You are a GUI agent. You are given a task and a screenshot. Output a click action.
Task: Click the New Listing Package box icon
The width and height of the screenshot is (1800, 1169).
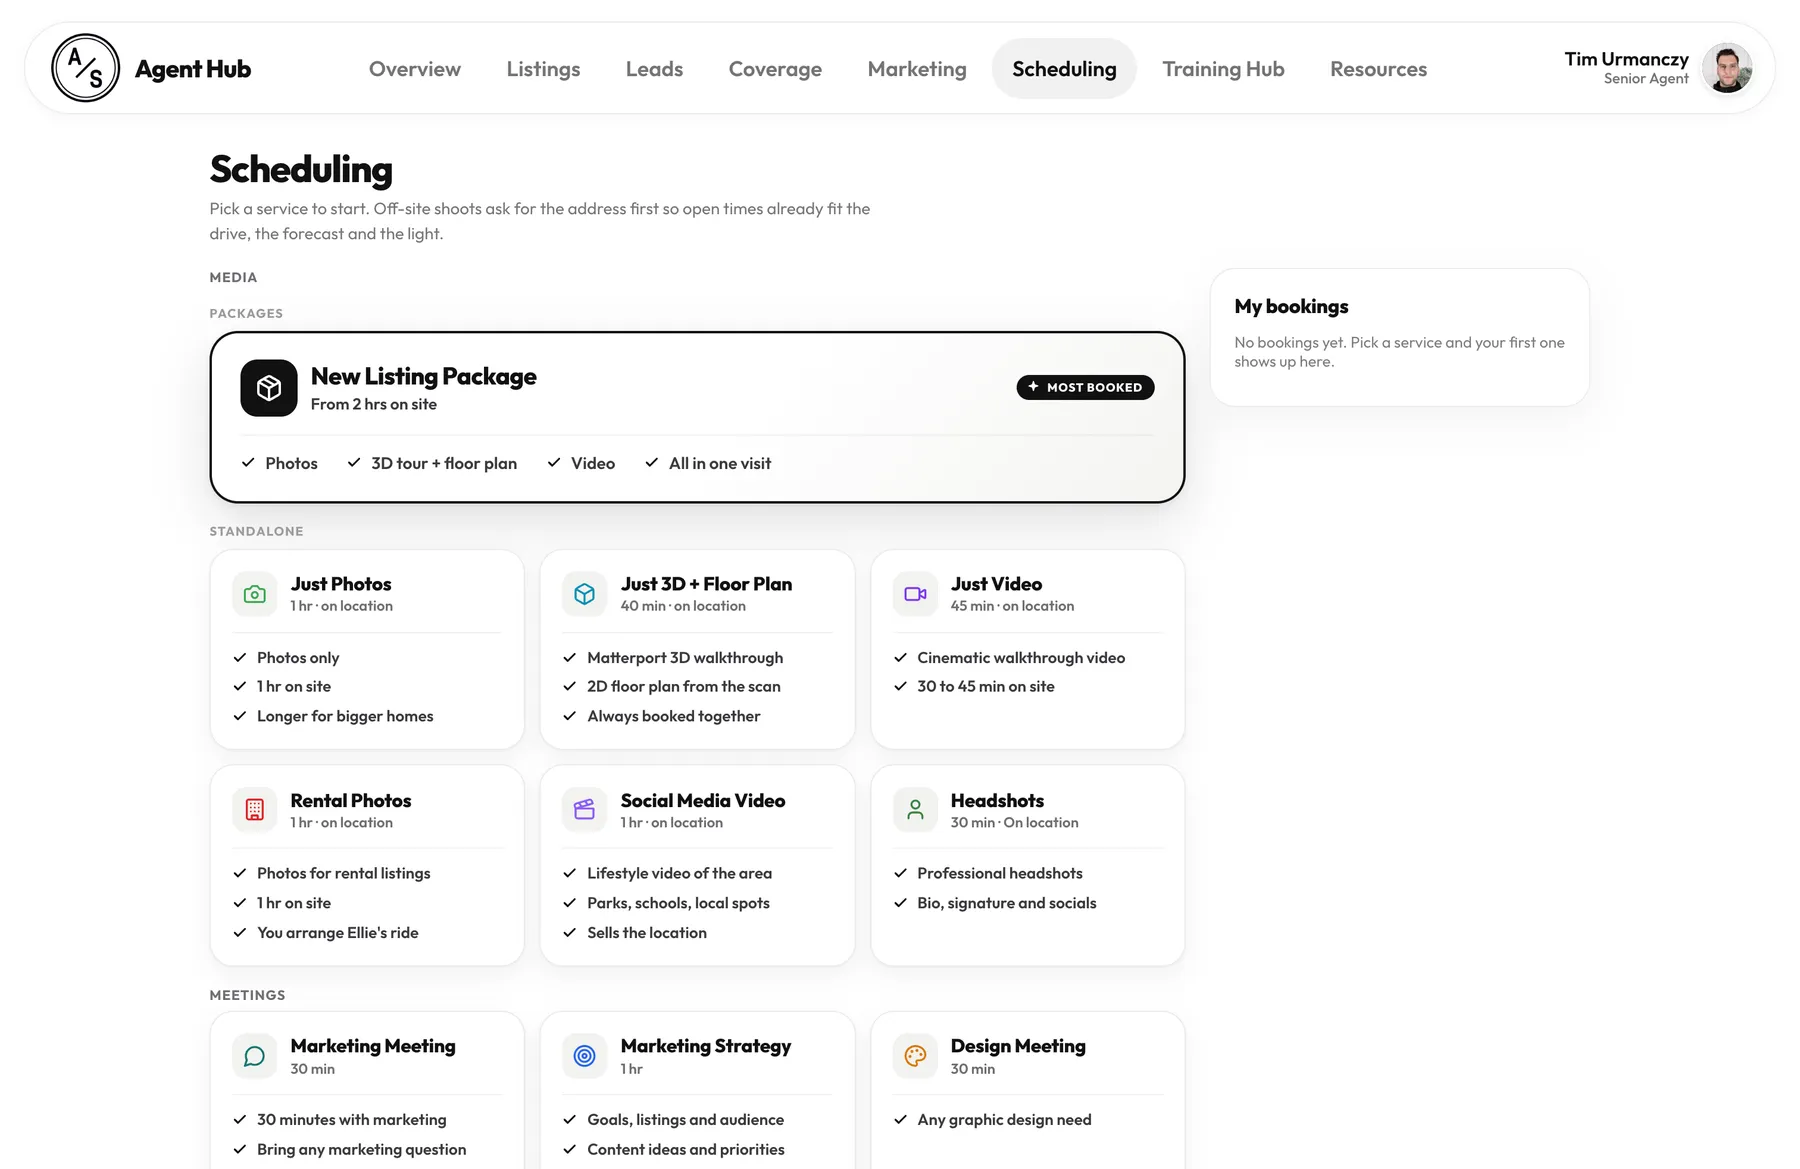pyautogui.click(x=269, y=388)
